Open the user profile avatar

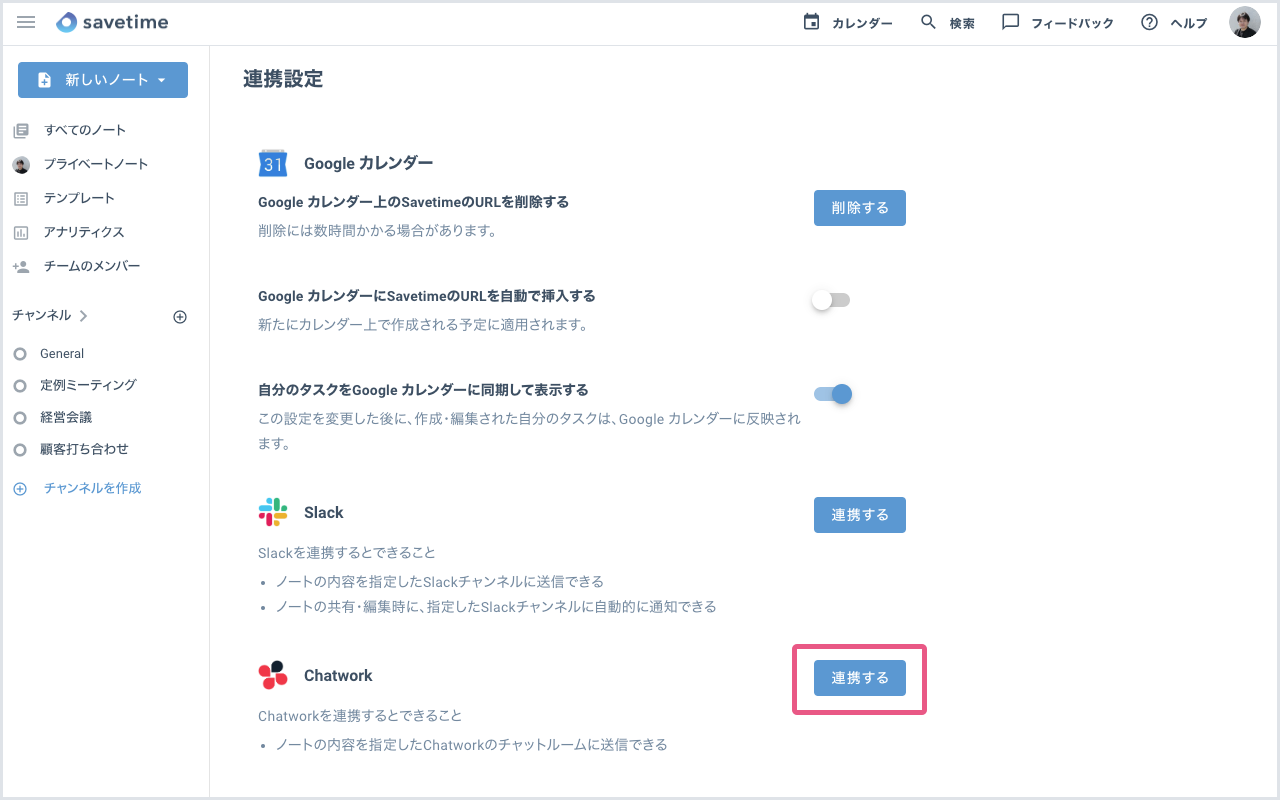[1244, 22]
